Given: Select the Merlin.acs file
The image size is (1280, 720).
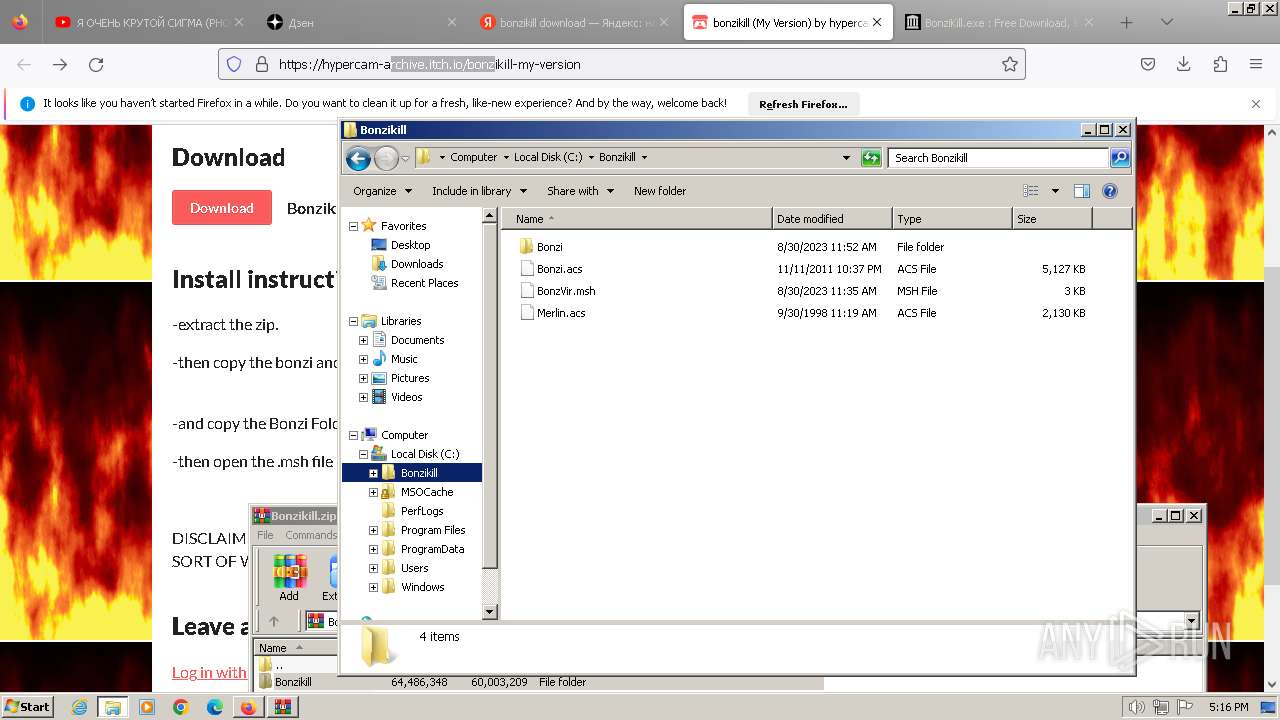Looking at the screenshot, I should [561, 313].
